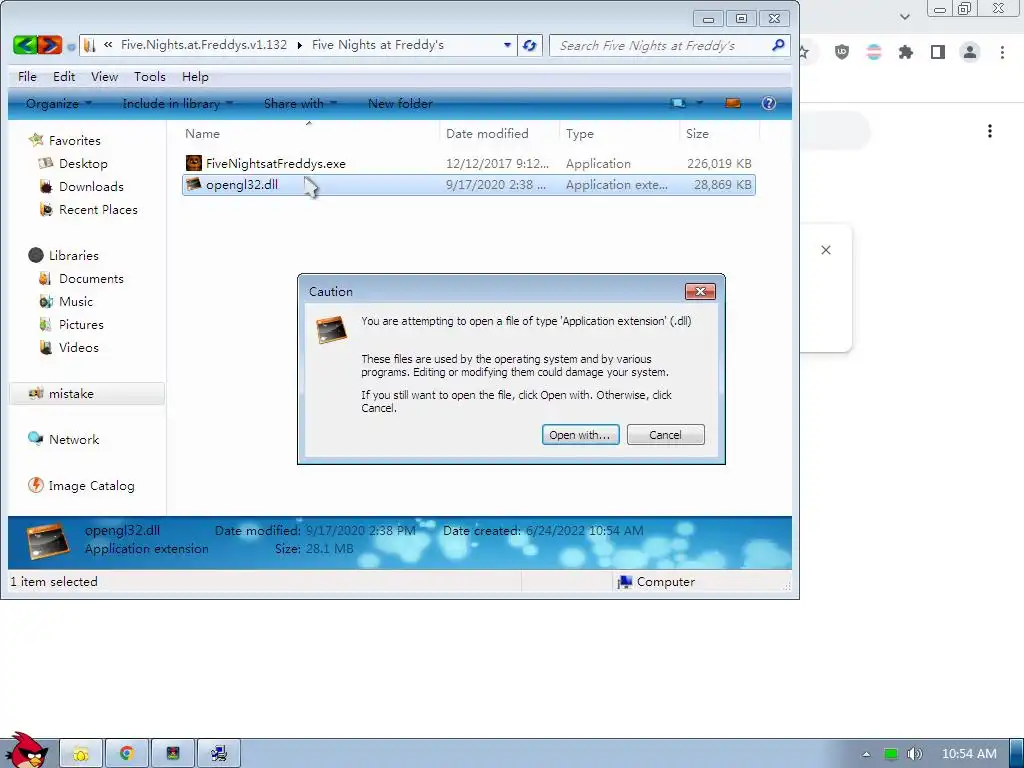Click the search magnifier icon in Explorer
Image resolution: width=1024 pixels, height=768 pixels.
777,45
